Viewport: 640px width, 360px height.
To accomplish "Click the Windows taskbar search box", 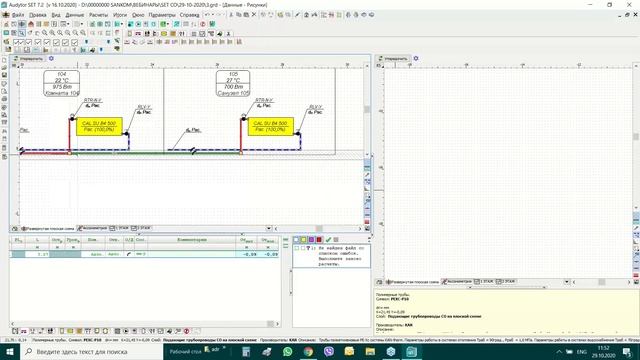I will pyautogui.click(x=91, y=351).
